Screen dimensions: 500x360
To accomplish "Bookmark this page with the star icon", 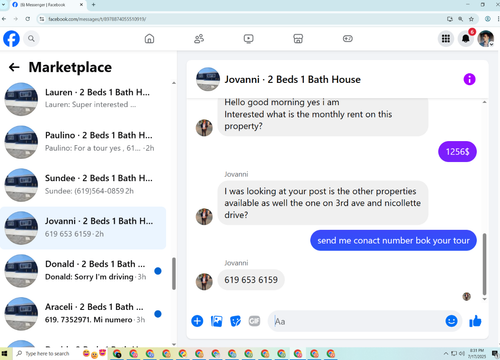I will [471, 19].
